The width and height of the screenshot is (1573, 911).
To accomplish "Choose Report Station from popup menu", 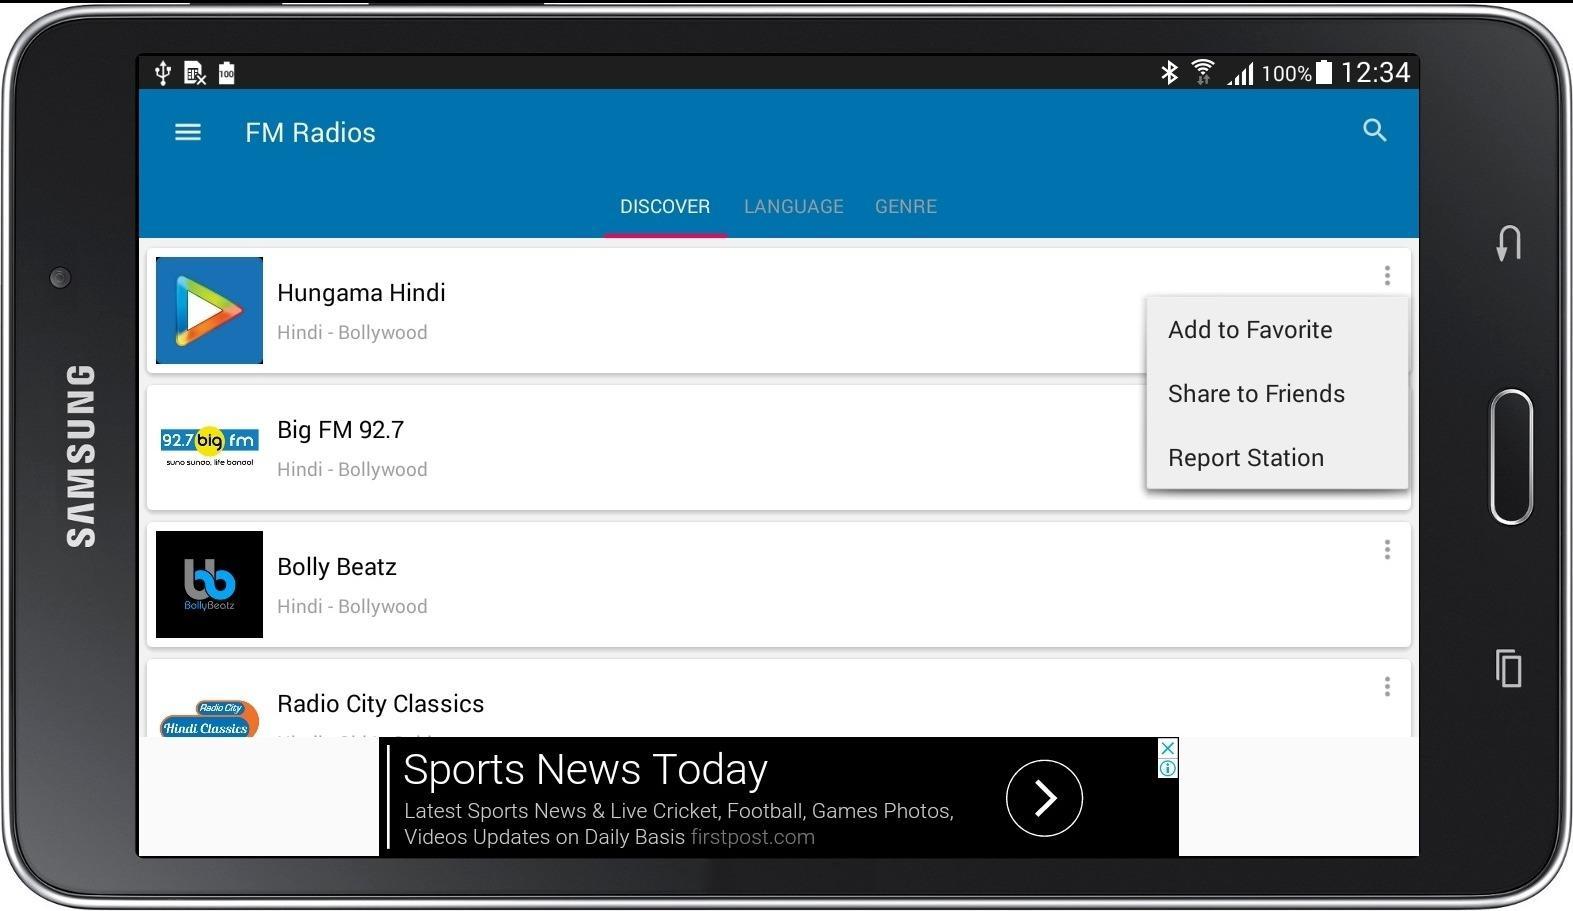I will [1277, 458].
